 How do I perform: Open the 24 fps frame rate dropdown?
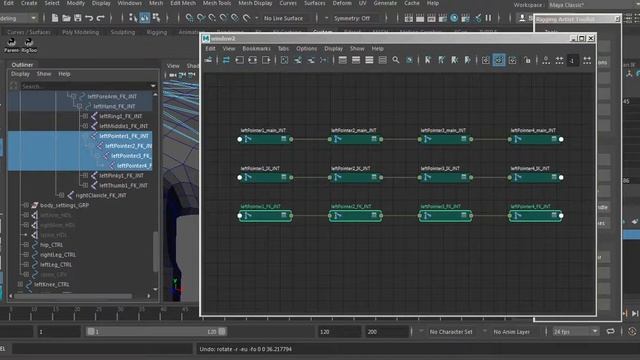(x=576, y=332)
